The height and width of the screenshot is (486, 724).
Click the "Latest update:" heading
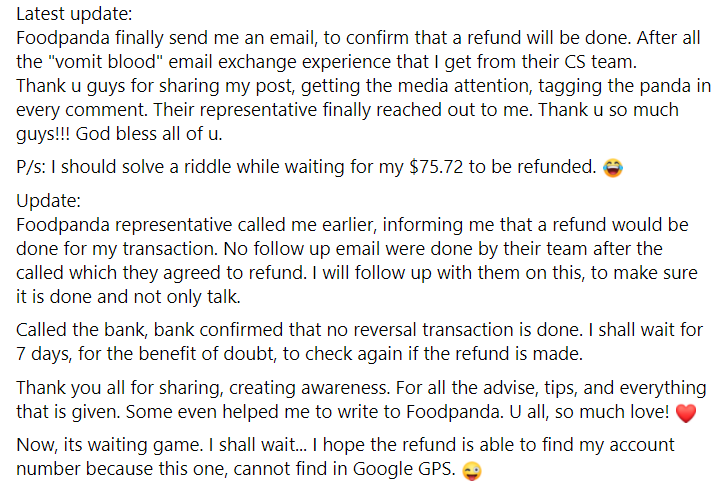(x=73, y=14)
